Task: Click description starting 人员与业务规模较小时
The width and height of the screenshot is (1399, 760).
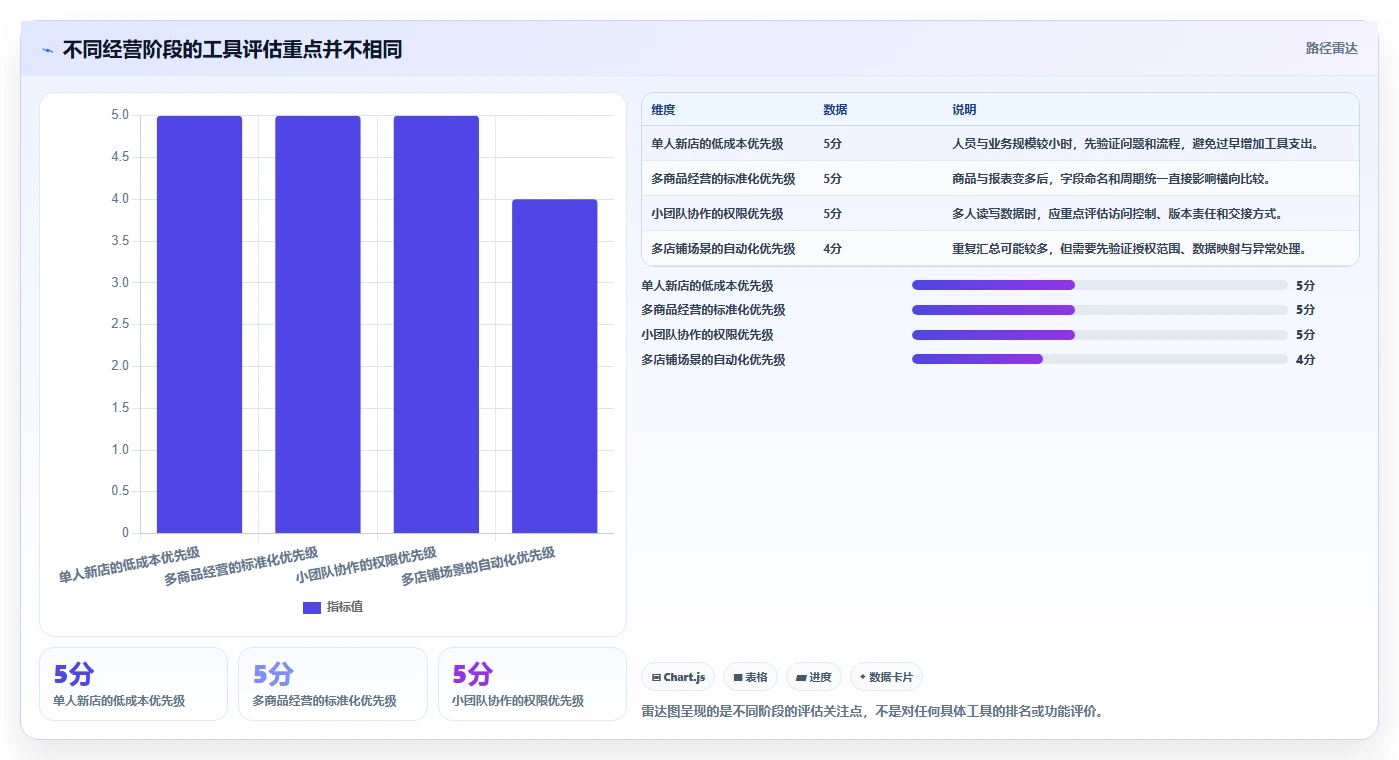Action: (x=1135, y=144)
